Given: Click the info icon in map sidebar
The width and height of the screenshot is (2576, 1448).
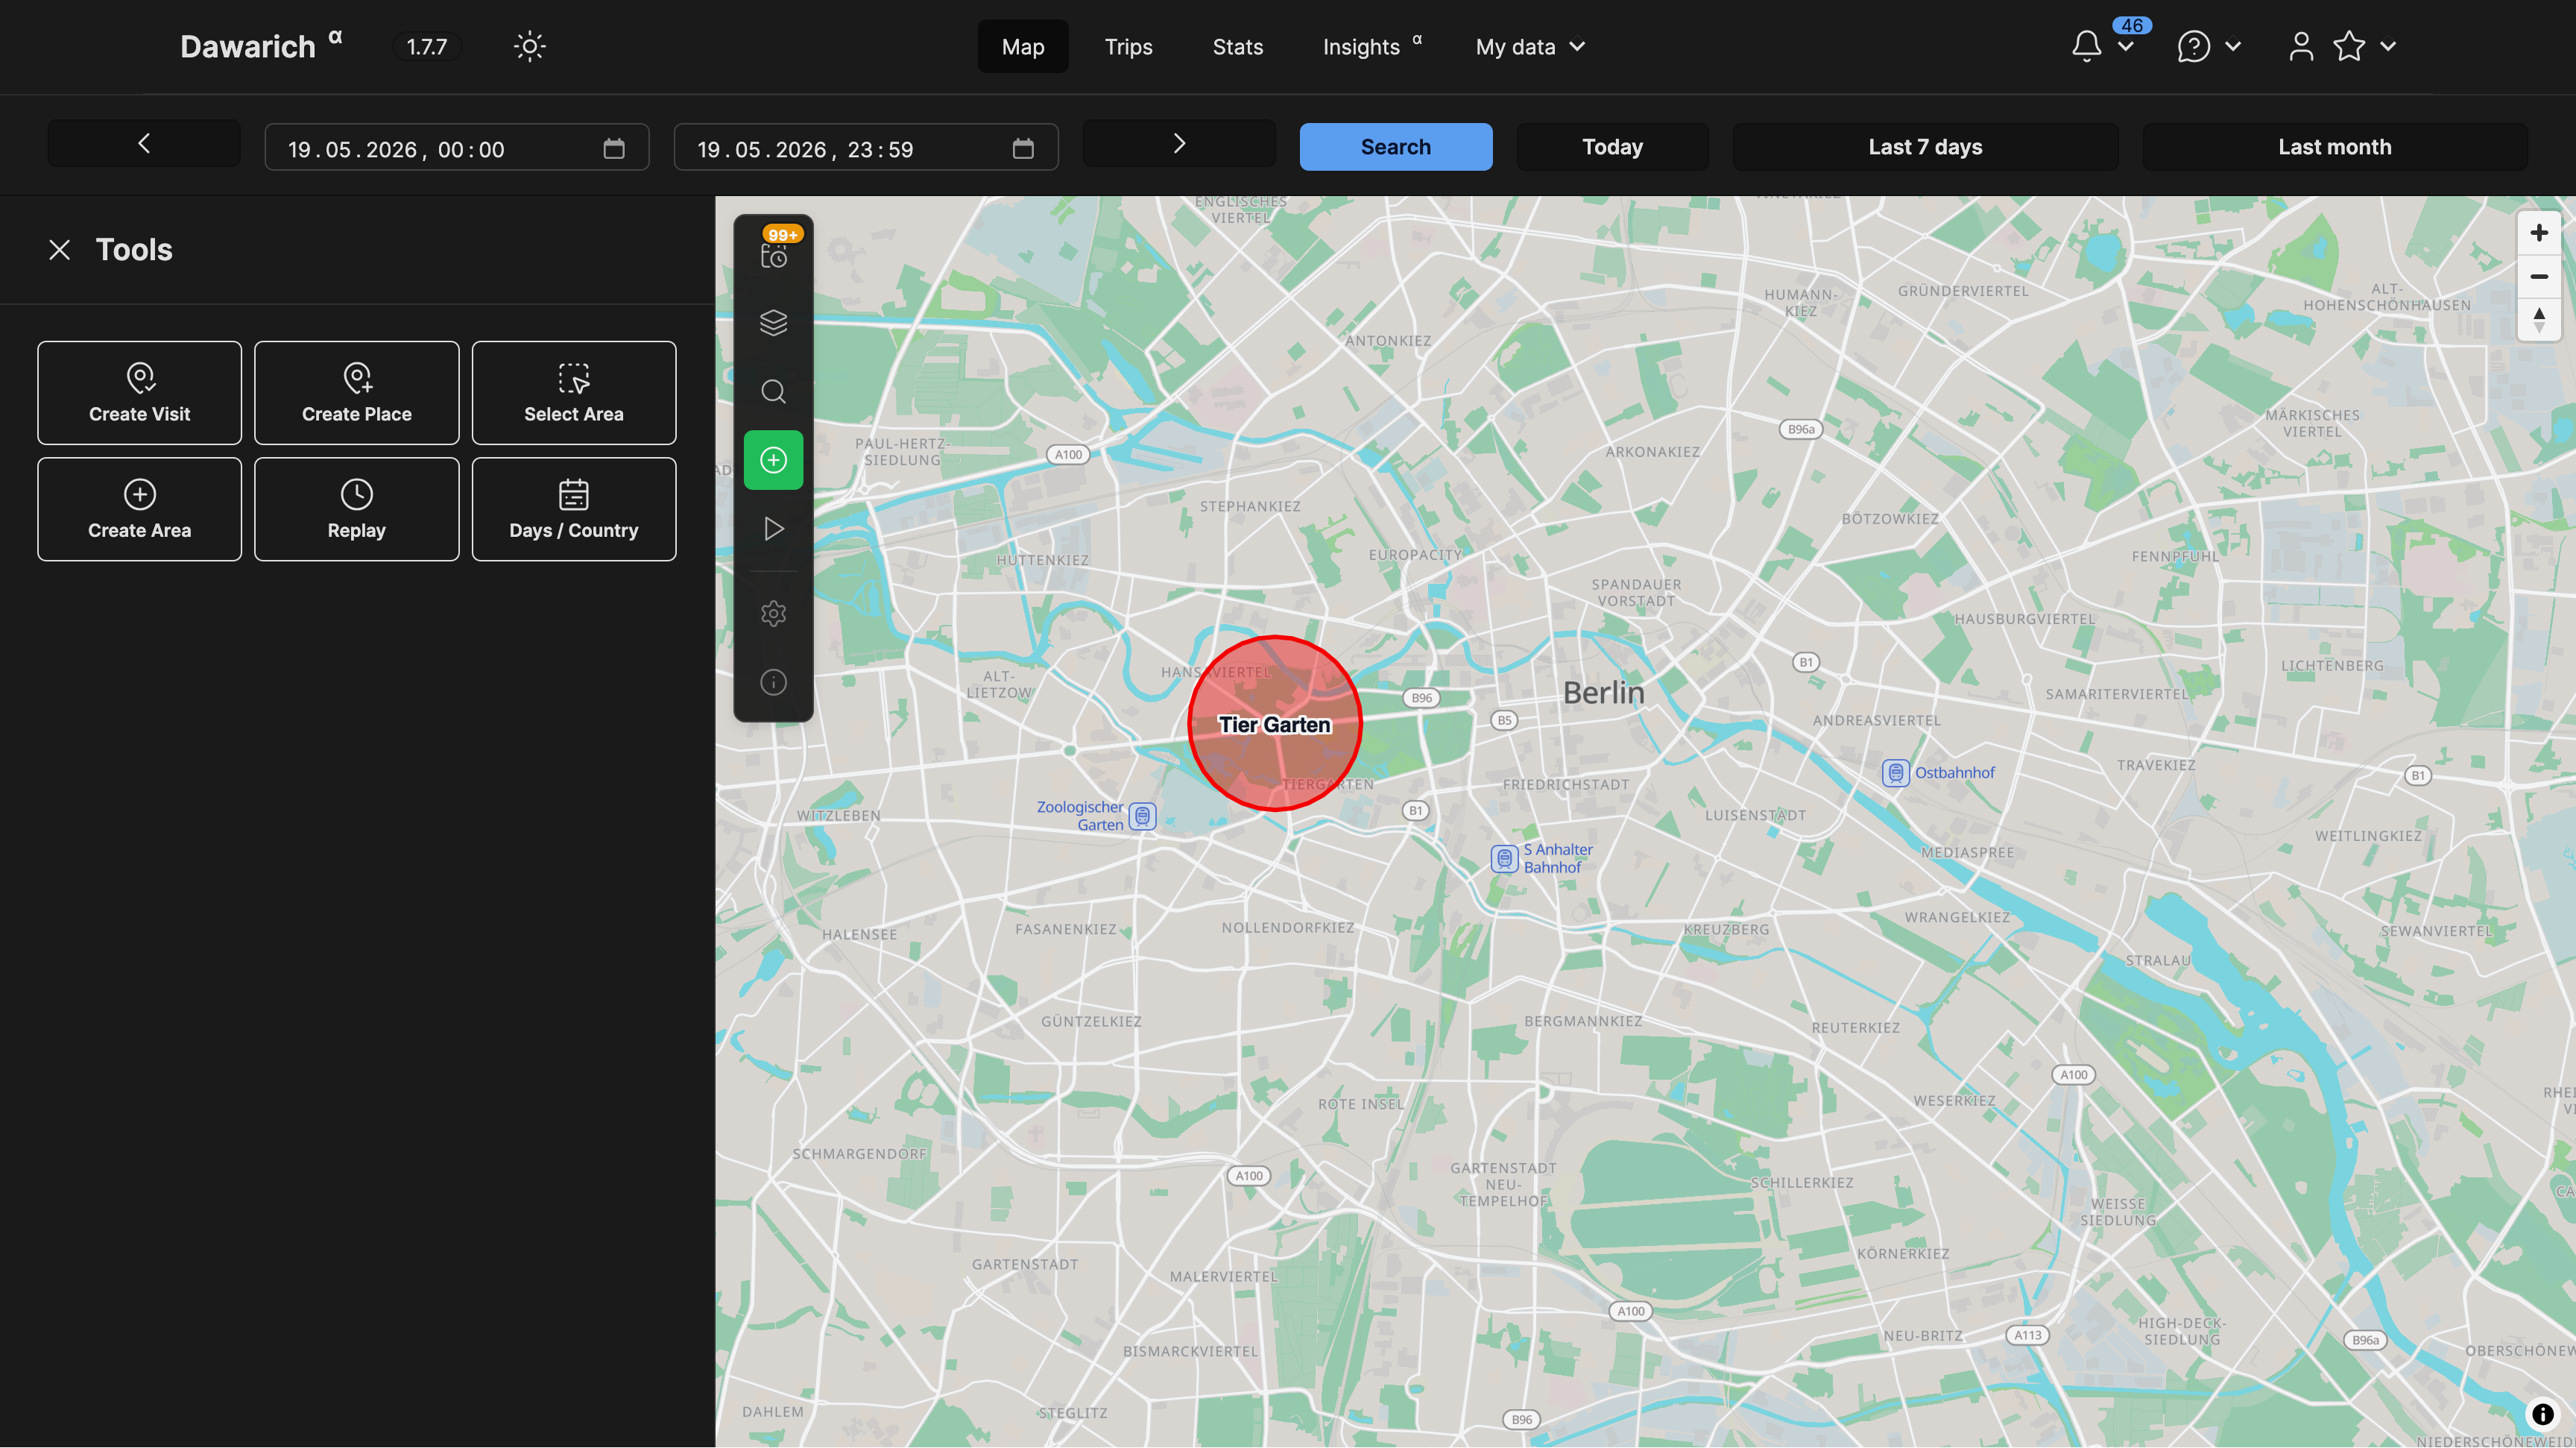Looking at the screenshot, I should [773, 682].
